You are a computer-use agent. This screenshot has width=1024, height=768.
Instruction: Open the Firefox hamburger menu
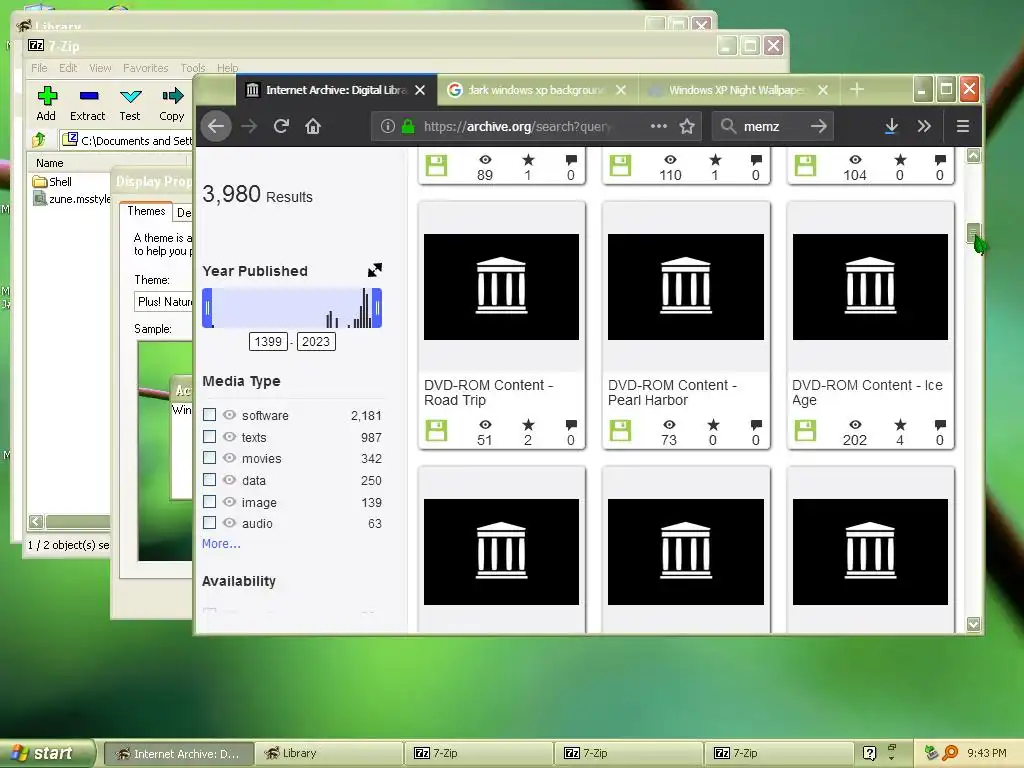click(963, 126)
